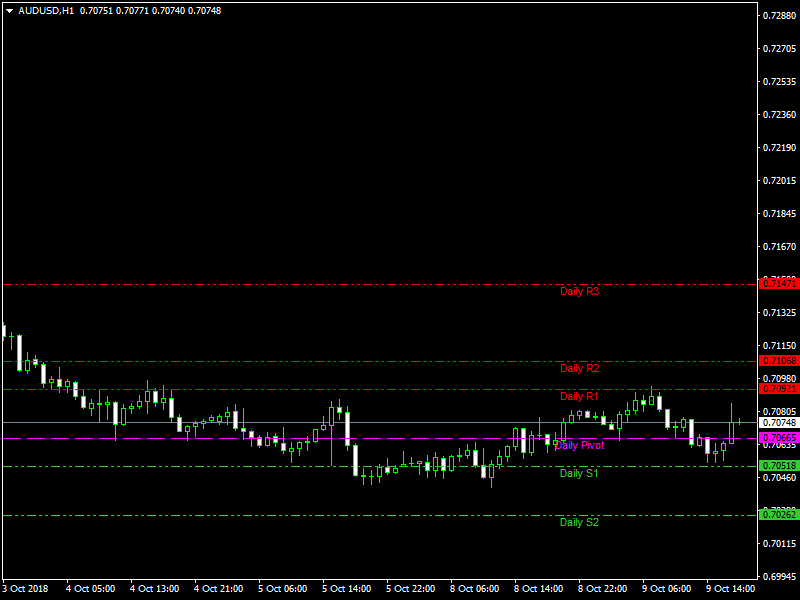This screenshot has height=600, width=800.
Task: Click the red 0.71068 price tag
Action: point(779,360)
